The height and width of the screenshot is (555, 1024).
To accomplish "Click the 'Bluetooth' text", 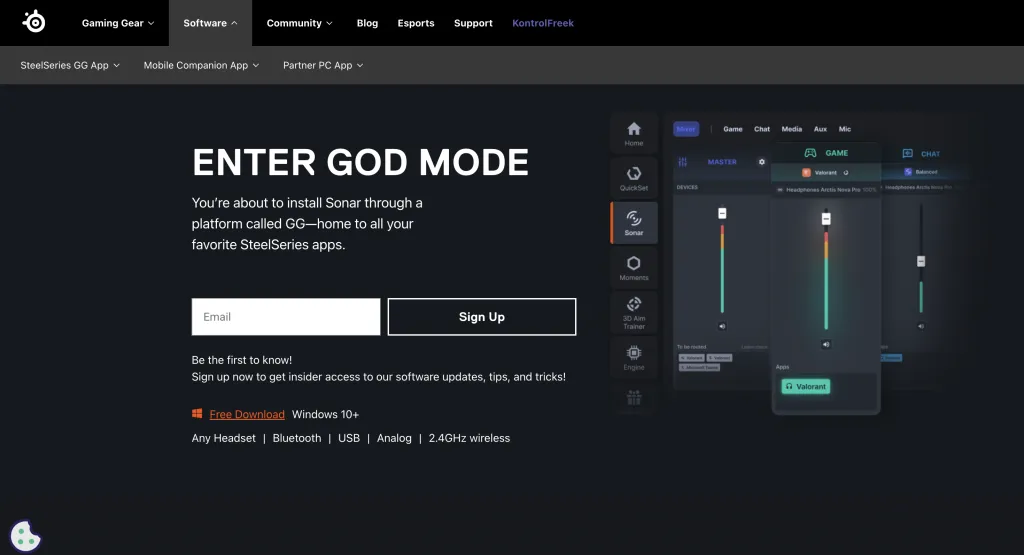I will (297, 438).
